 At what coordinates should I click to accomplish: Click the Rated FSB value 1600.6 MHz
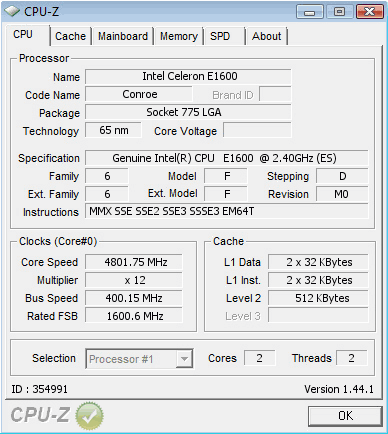point(134,316)
